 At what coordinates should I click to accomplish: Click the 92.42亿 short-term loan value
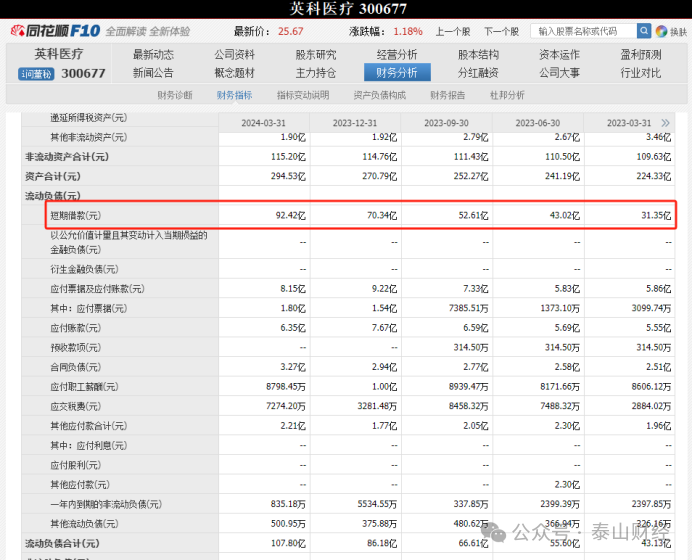290,216
